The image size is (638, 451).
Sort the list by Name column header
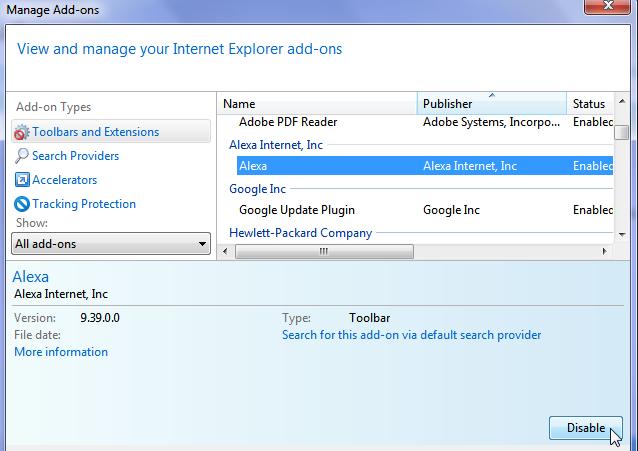pyautogui.click(x=317, y=104)
